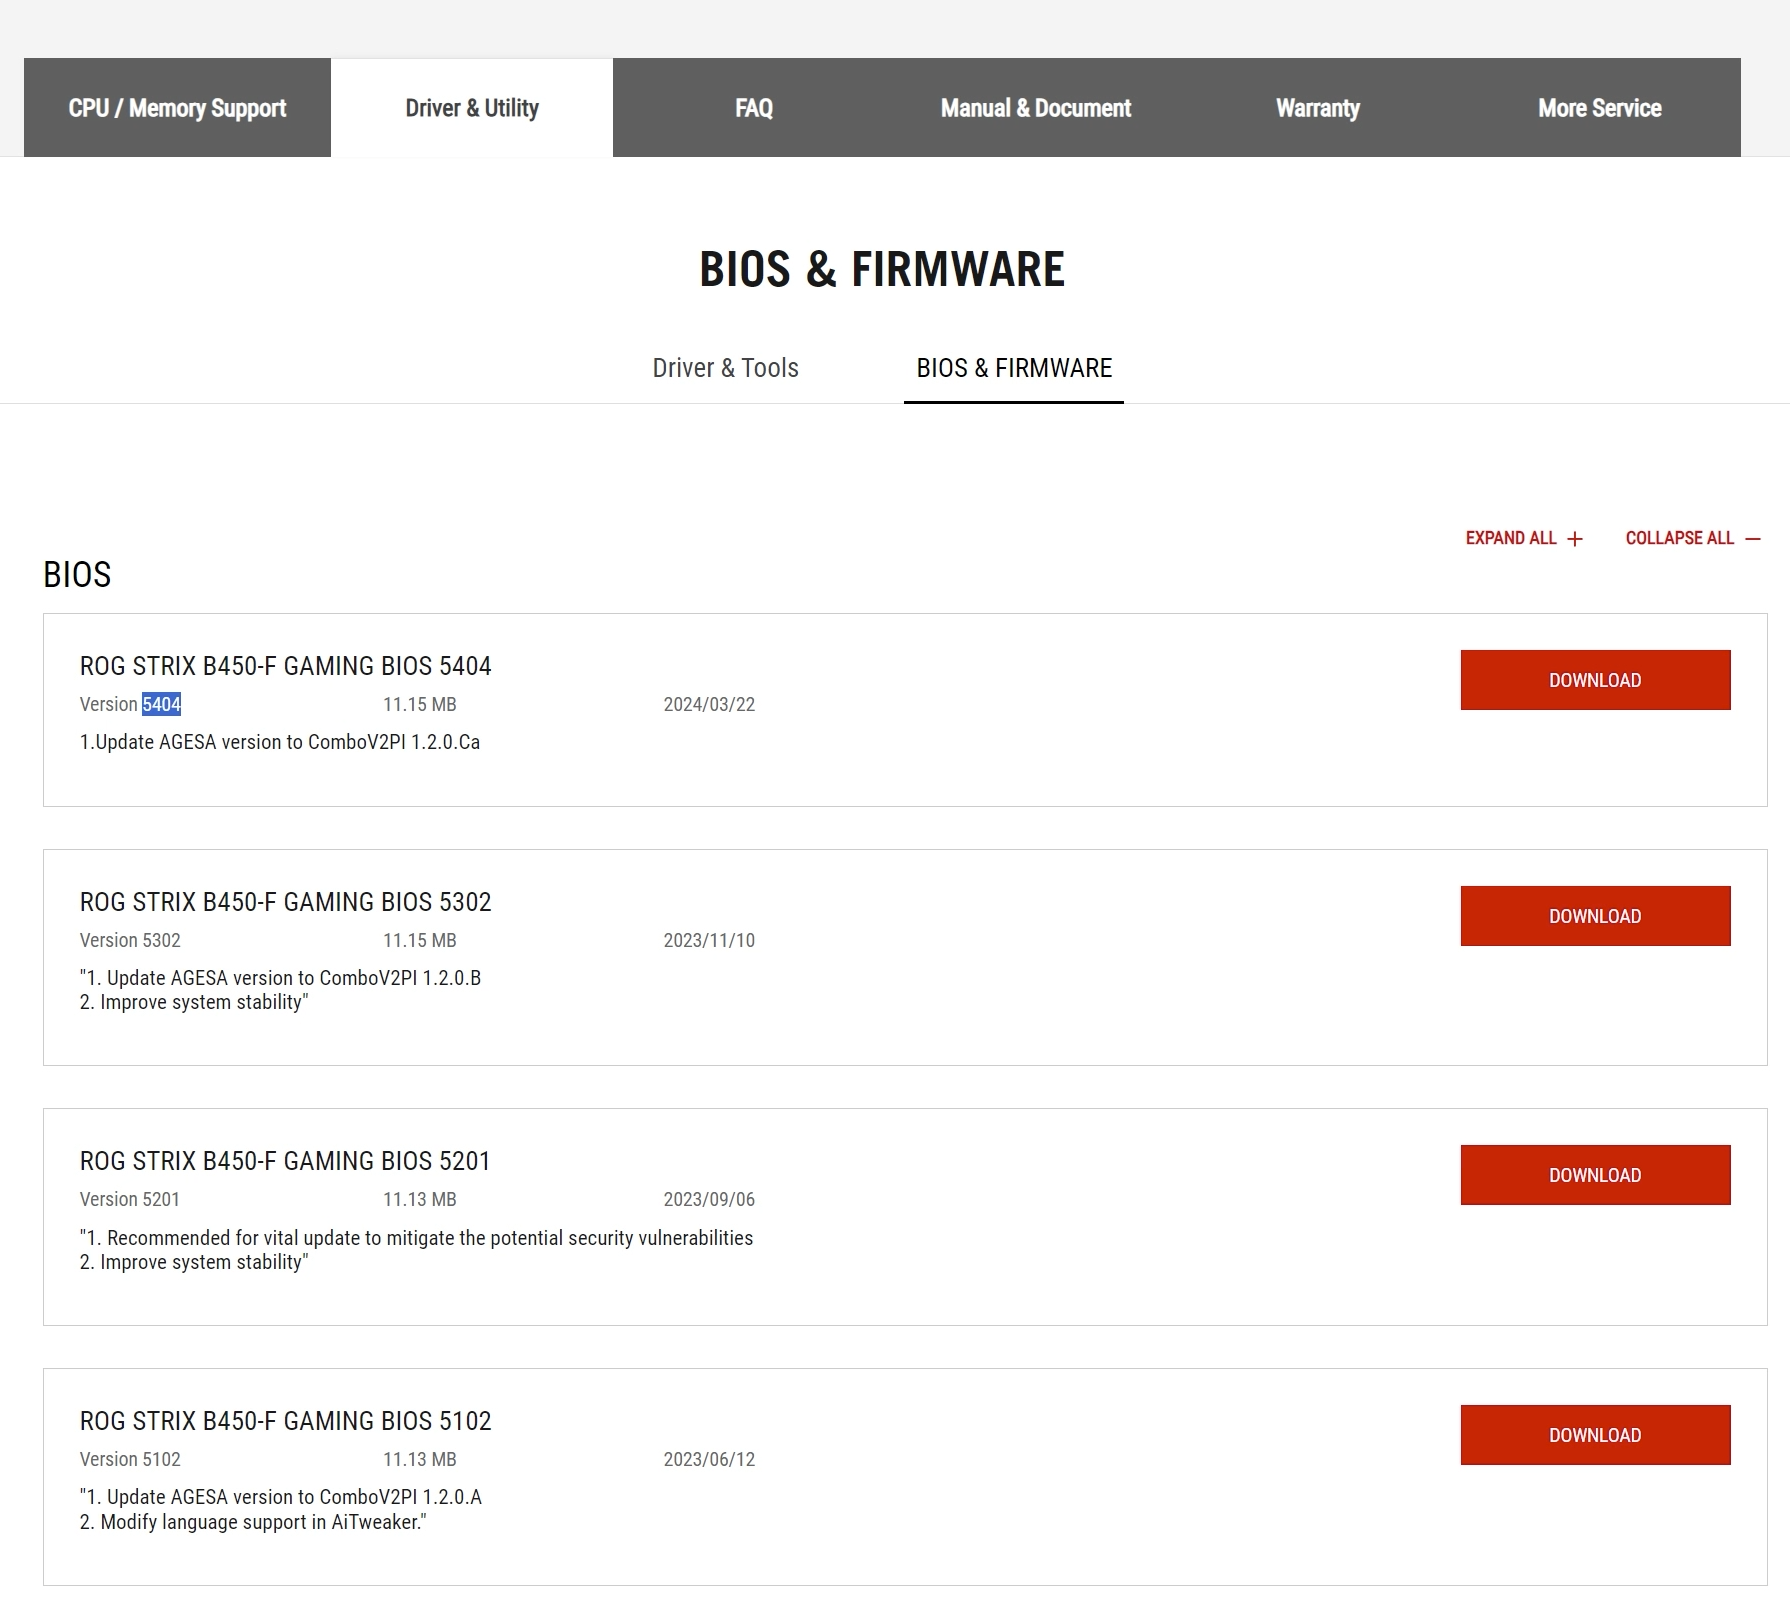Click the ROG STRIX B450-F GAMING BIOS 5102 title
Image resolution: width=1790 pixels, height=1603 pixels.
[x=286, y=1421]
